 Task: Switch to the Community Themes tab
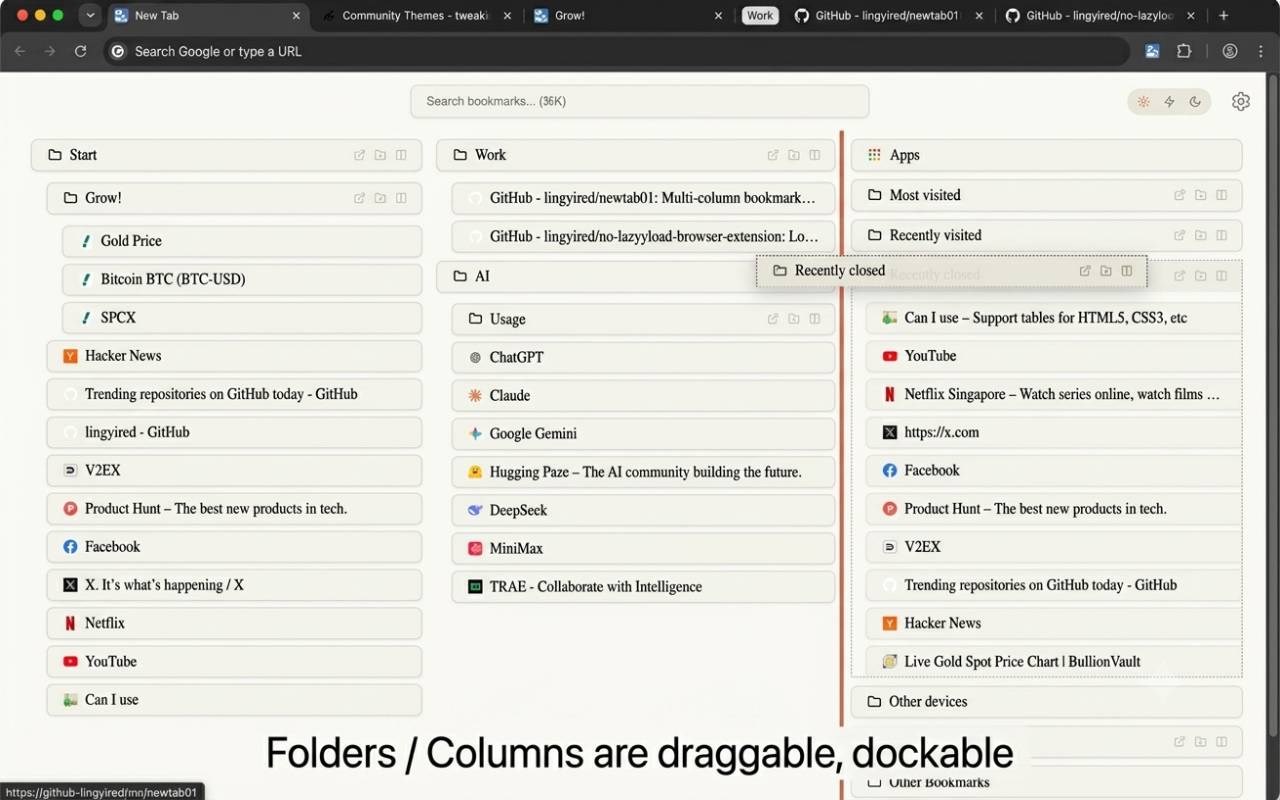click(x=416, y=16)
